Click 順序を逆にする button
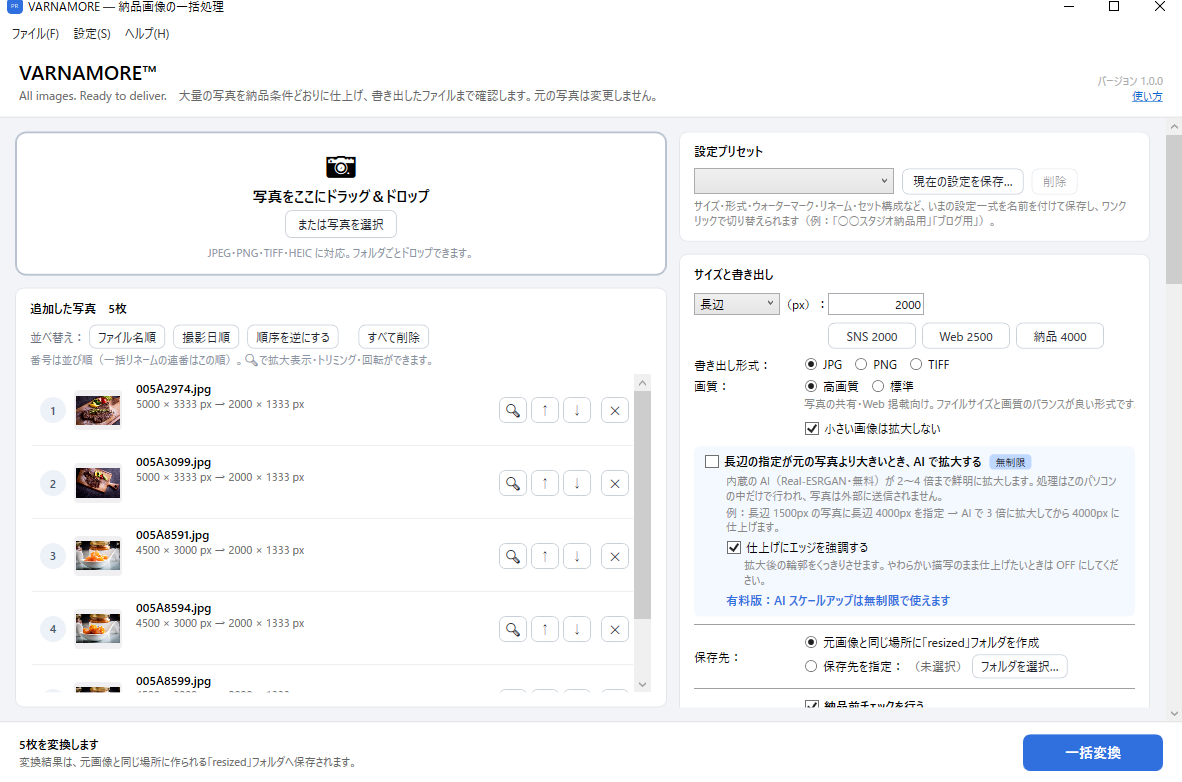 pos(293,337)
